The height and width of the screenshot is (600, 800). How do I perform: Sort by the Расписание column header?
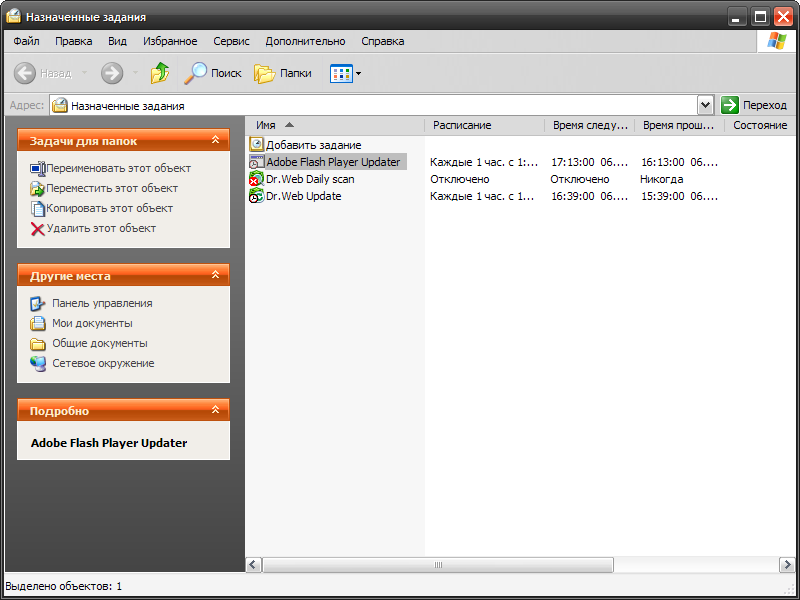click(x=462, y=125)
